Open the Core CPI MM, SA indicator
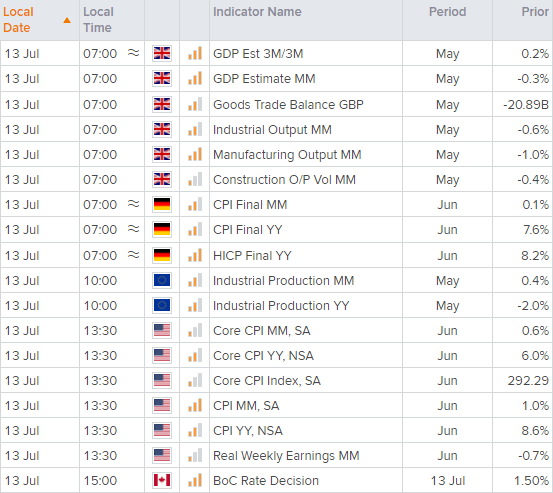The width and height of the screenshot is (553, 493). click(262, 331)
